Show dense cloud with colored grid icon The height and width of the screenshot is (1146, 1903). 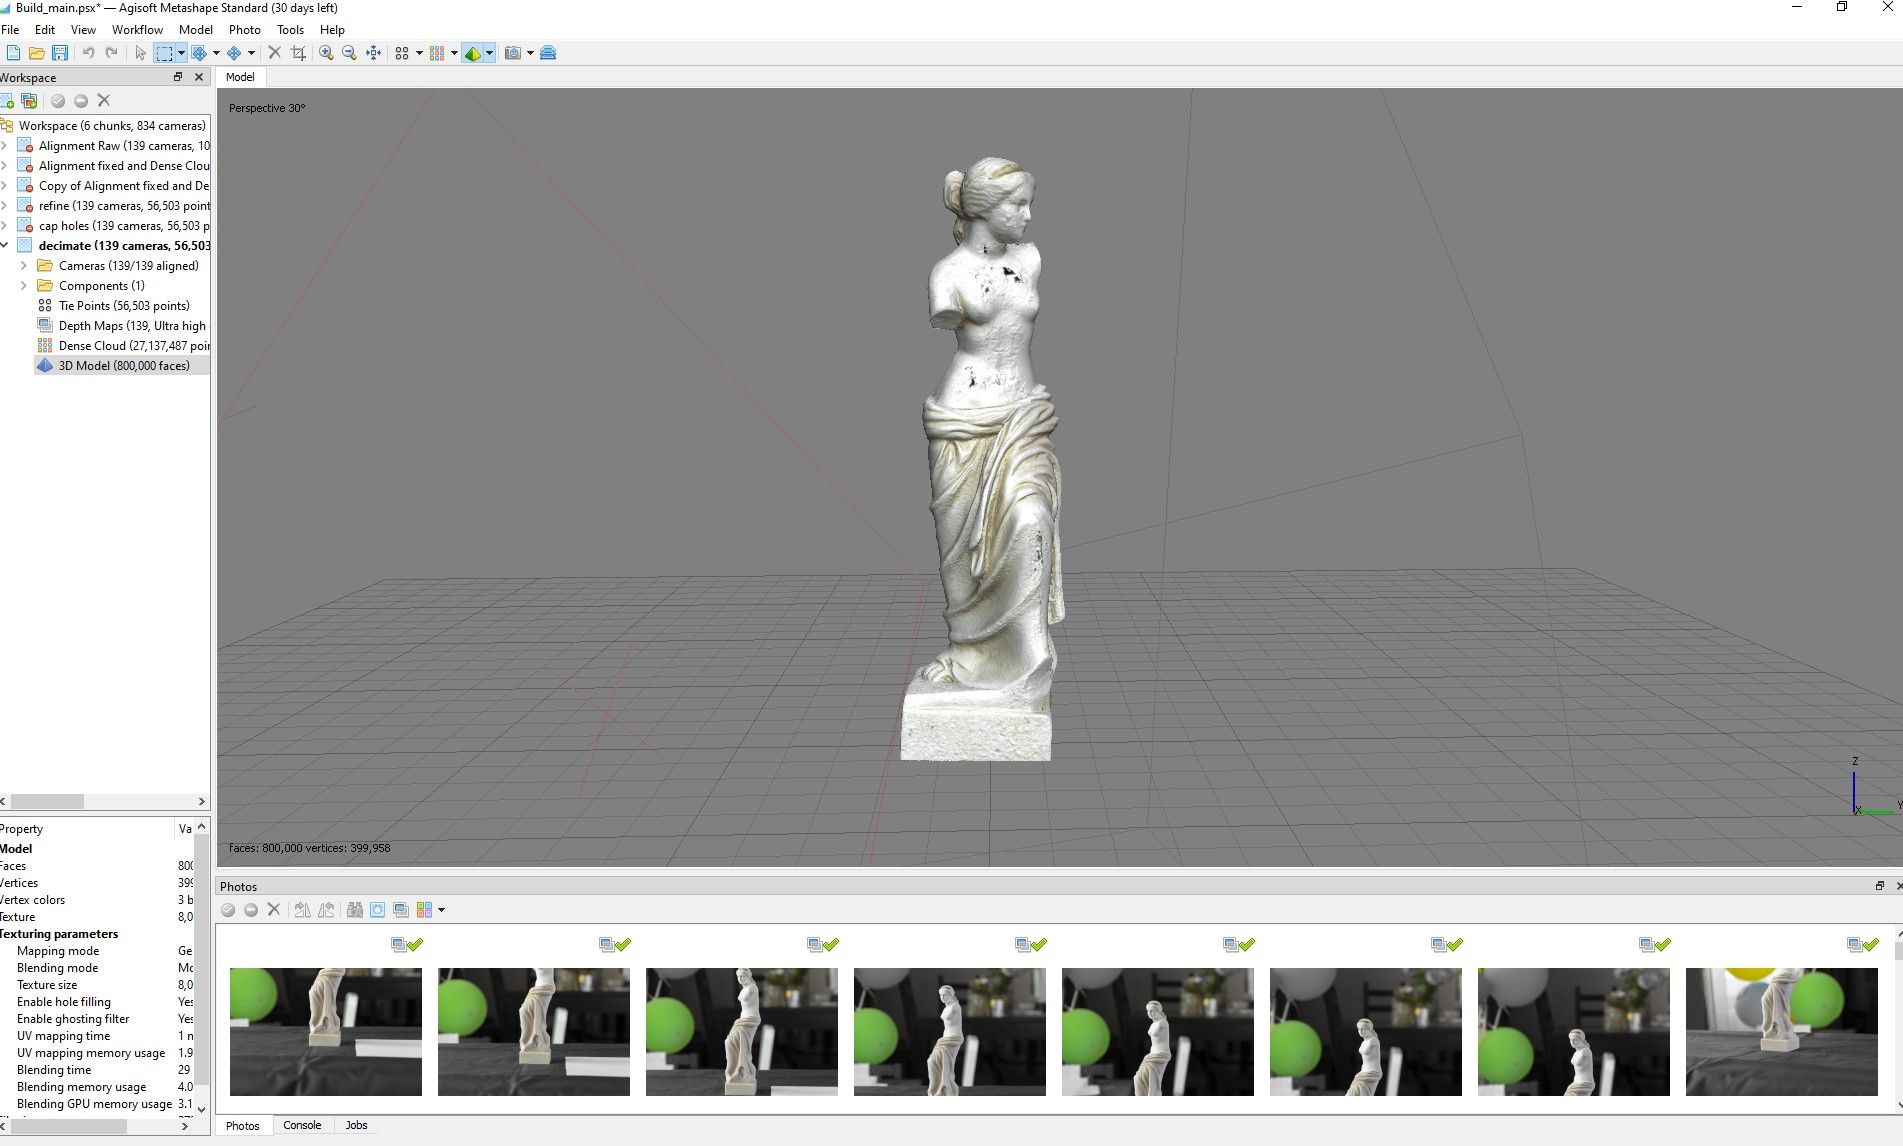pos(437,53)
